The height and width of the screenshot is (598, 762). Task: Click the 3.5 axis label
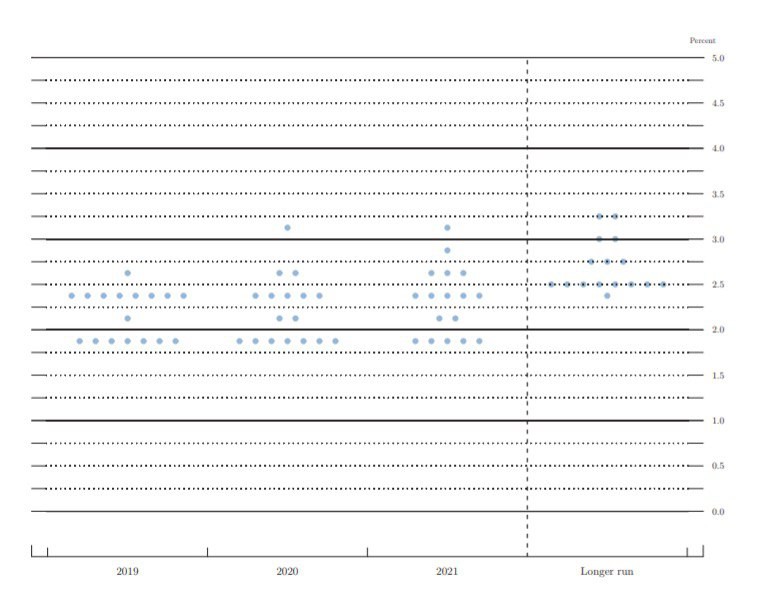click(x=718, y=194)
